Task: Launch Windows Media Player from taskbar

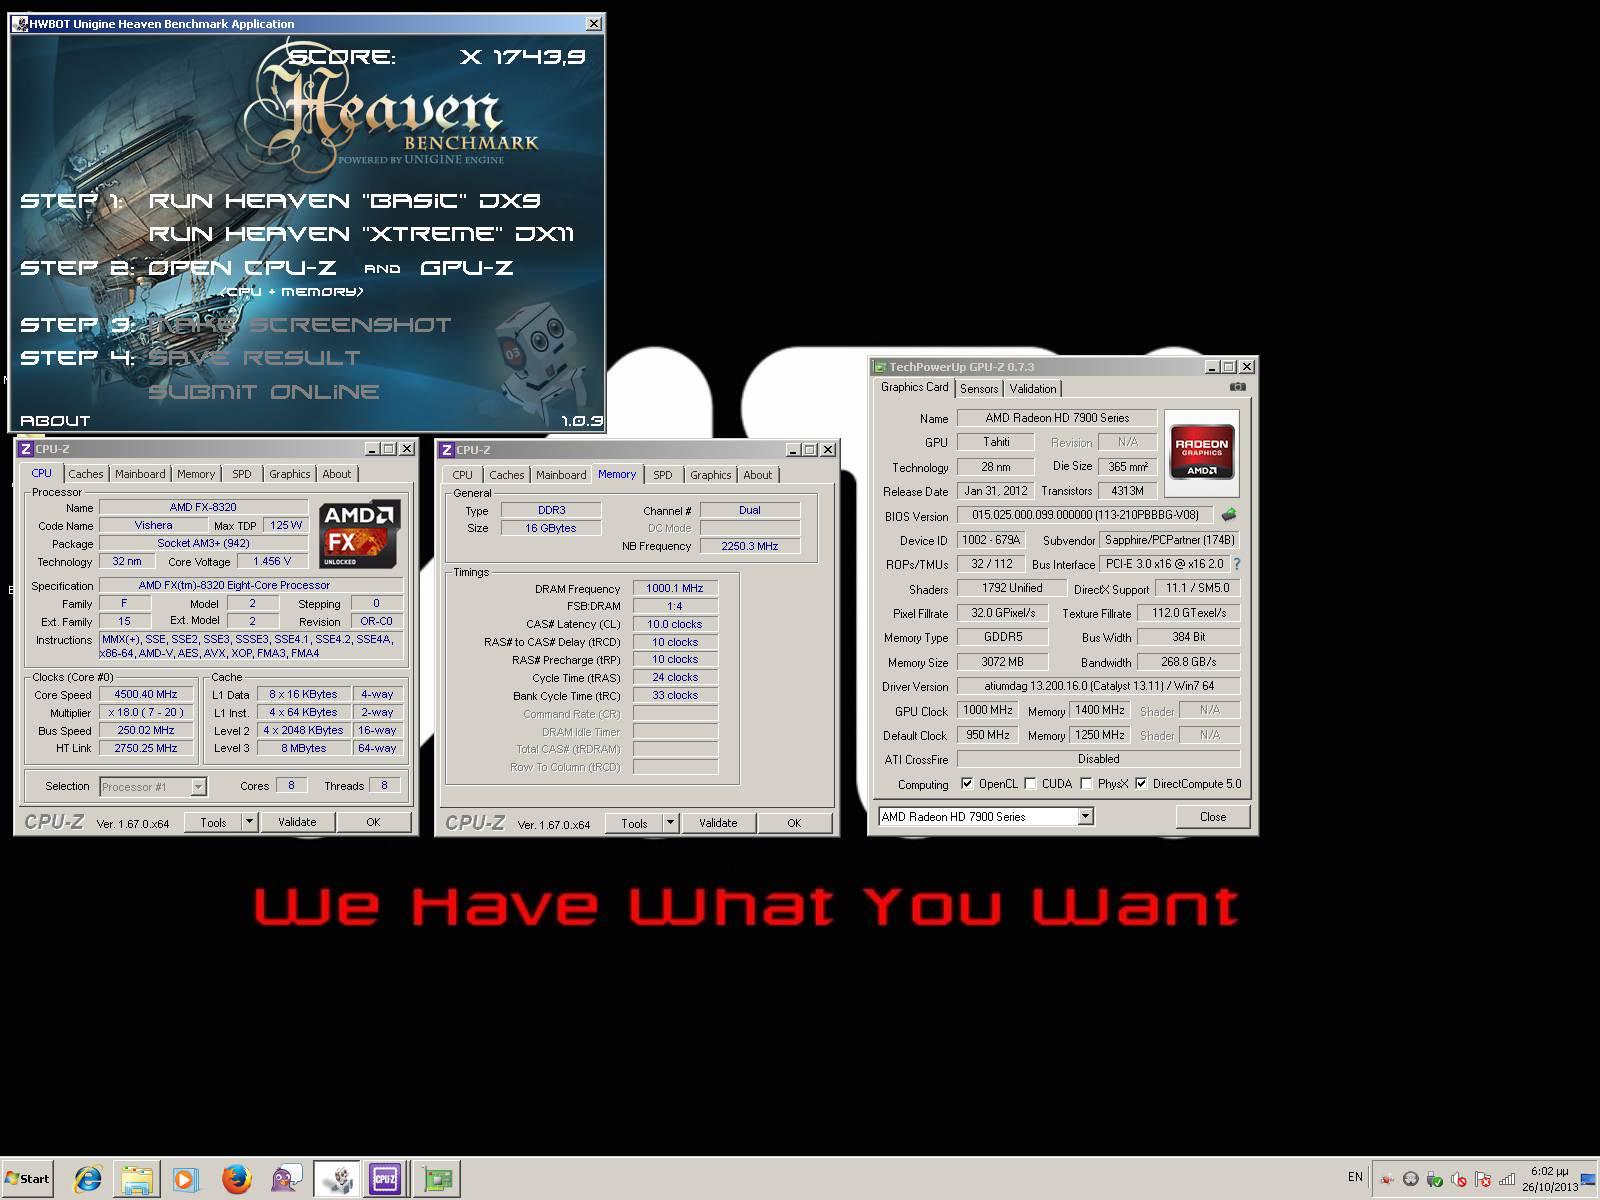Action: 186,1179
